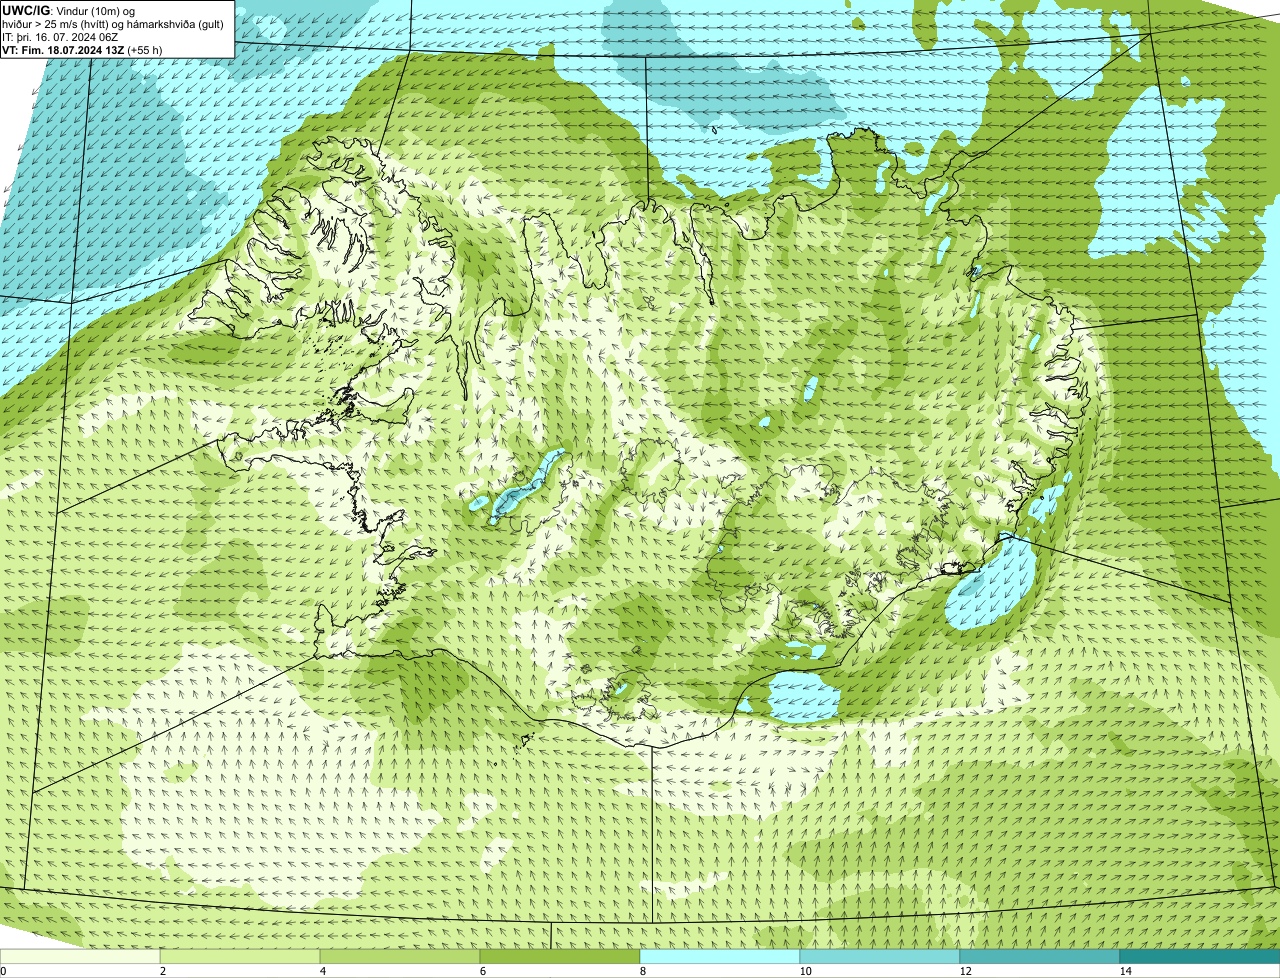Viewport: 1280px width, 978px height.
Task: Click the "VT: Fim. 18.07.2024 13Z (+55 h)" line
Action: [x=82, y=49]
